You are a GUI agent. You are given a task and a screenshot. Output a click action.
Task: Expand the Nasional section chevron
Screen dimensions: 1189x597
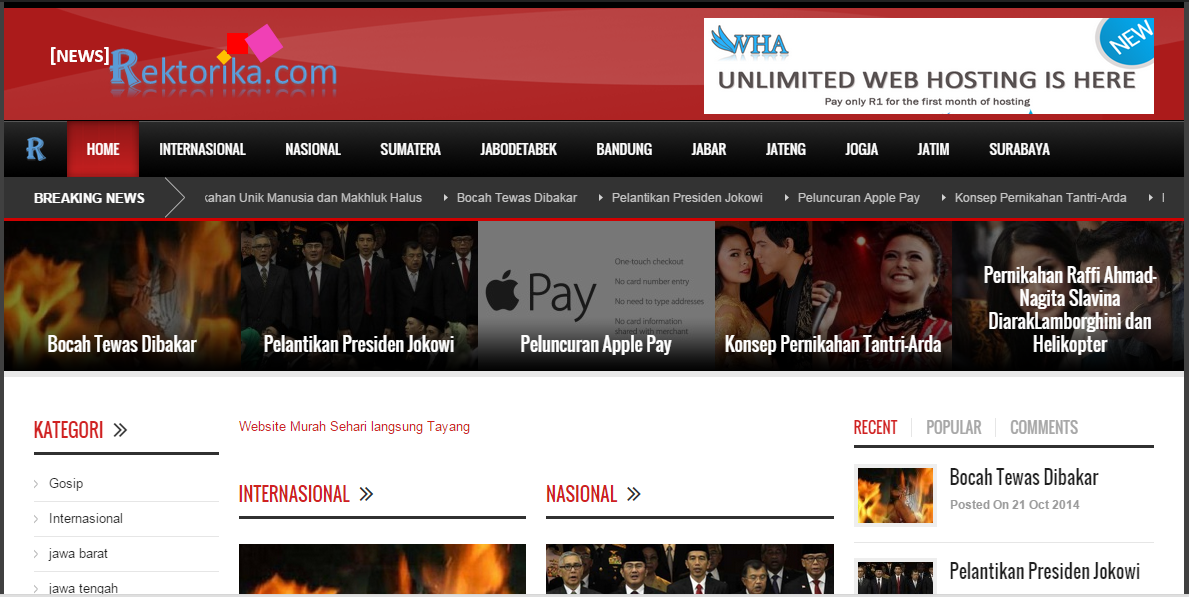click(x=633, y=494)
